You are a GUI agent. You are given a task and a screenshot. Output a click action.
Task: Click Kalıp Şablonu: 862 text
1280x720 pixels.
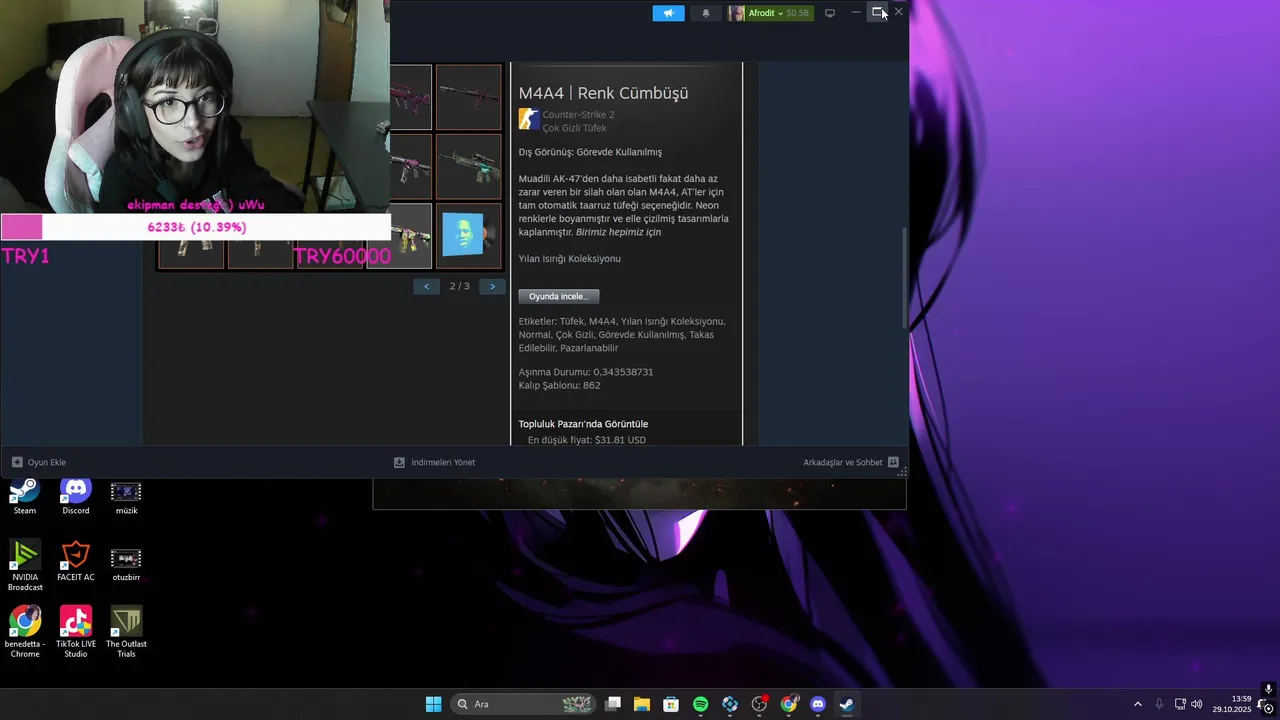(559, 385)
